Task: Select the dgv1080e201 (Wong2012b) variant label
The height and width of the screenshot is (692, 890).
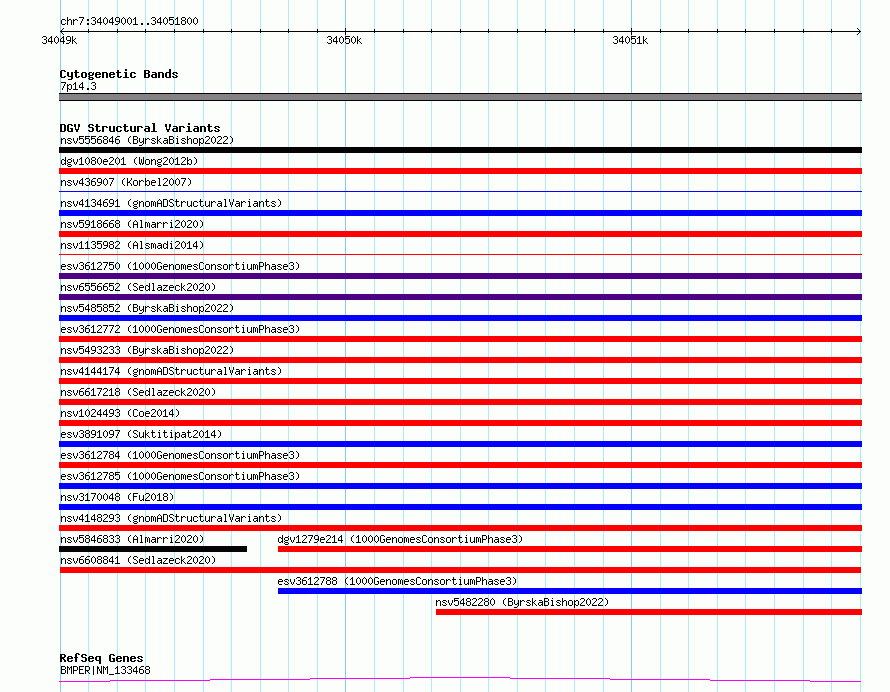Action: 129,161
